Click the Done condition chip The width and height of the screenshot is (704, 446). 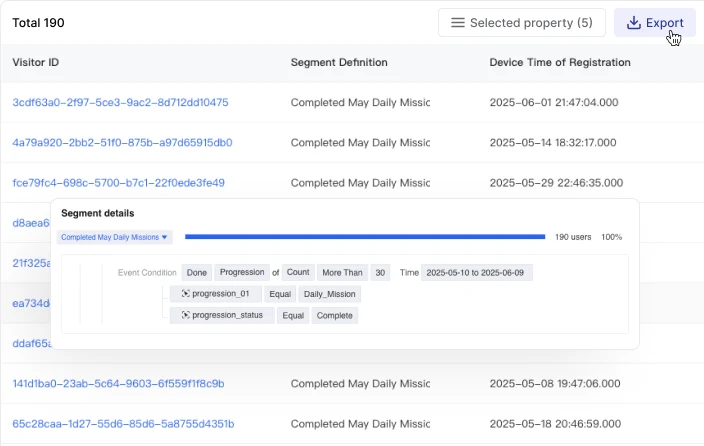coord(197,273)
